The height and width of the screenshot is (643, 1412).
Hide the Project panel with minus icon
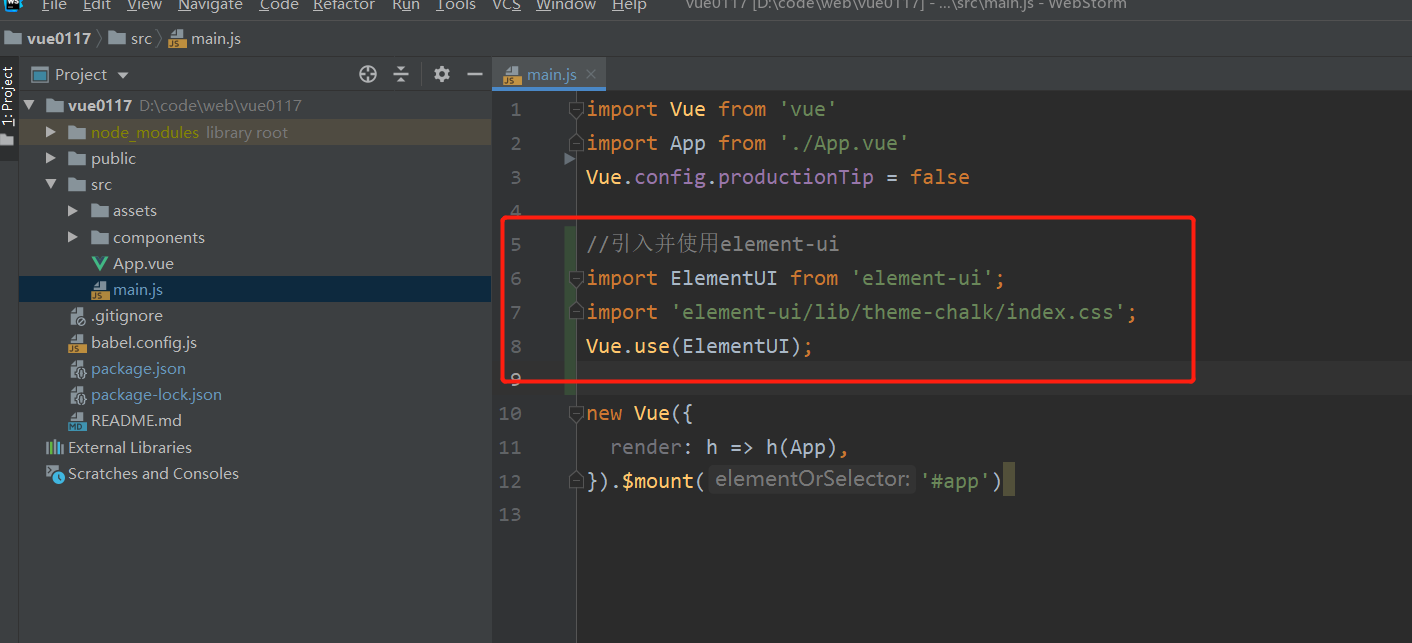pos(475,74)
